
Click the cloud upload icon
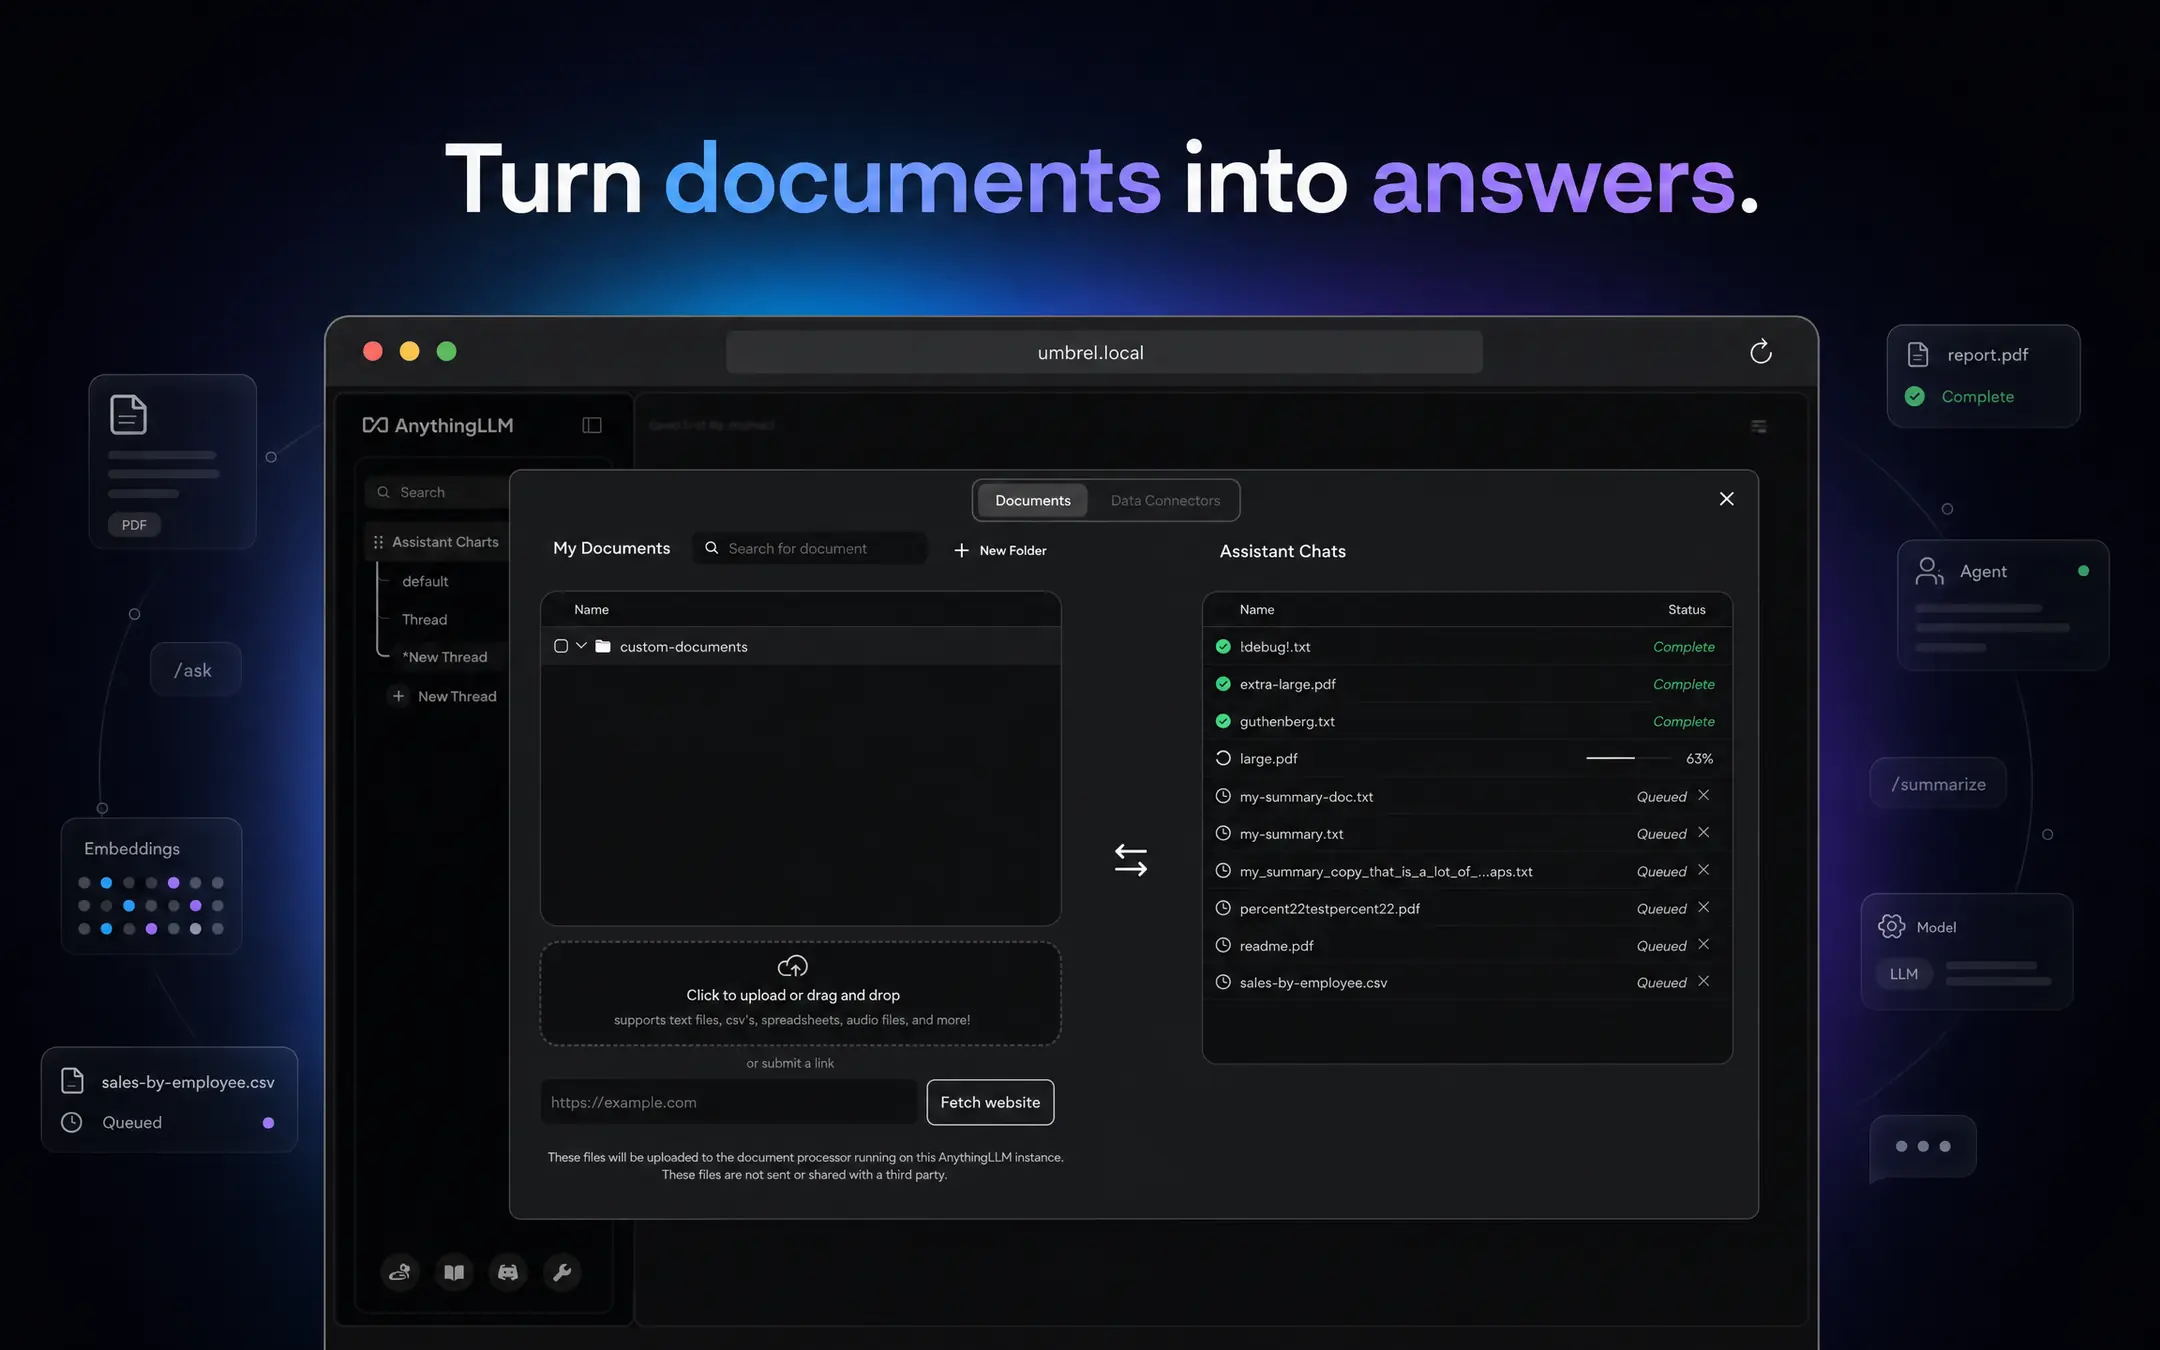[x=793, y=966]
